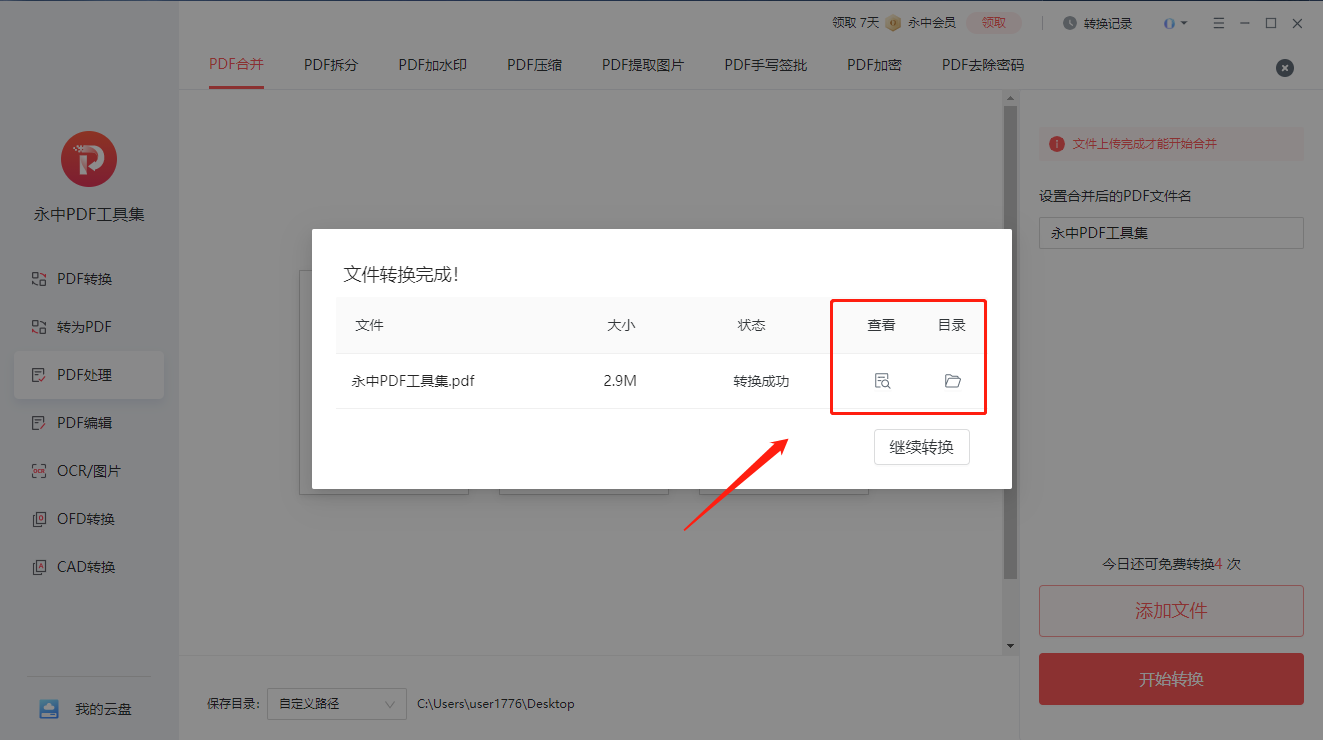The image size is (1323, 740).
Task: Click the 保存目录 label
Action: [x=233, y=704]
